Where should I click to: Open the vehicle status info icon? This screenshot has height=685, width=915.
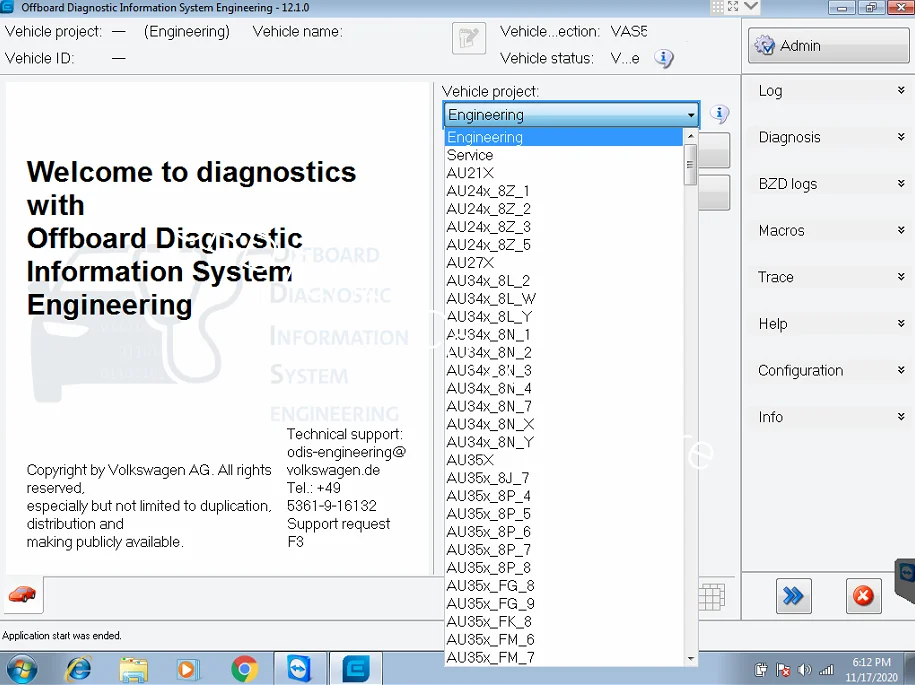(x=663, y=58)
